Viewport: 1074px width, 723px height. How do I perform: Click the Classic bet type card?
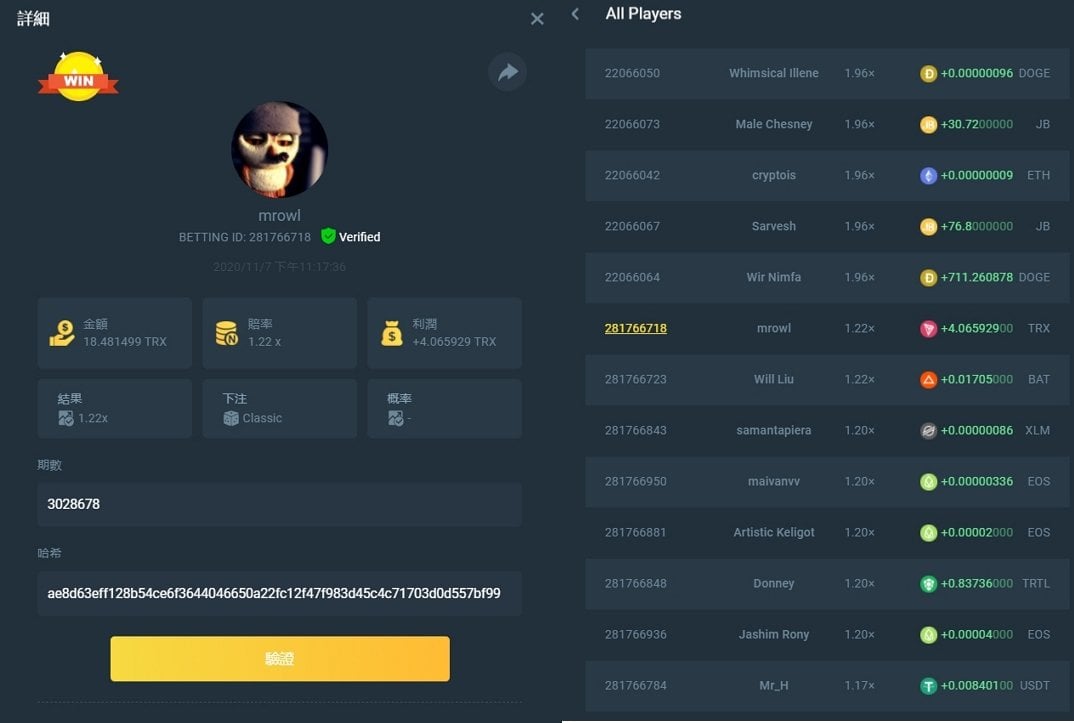(x=280, y=408)
